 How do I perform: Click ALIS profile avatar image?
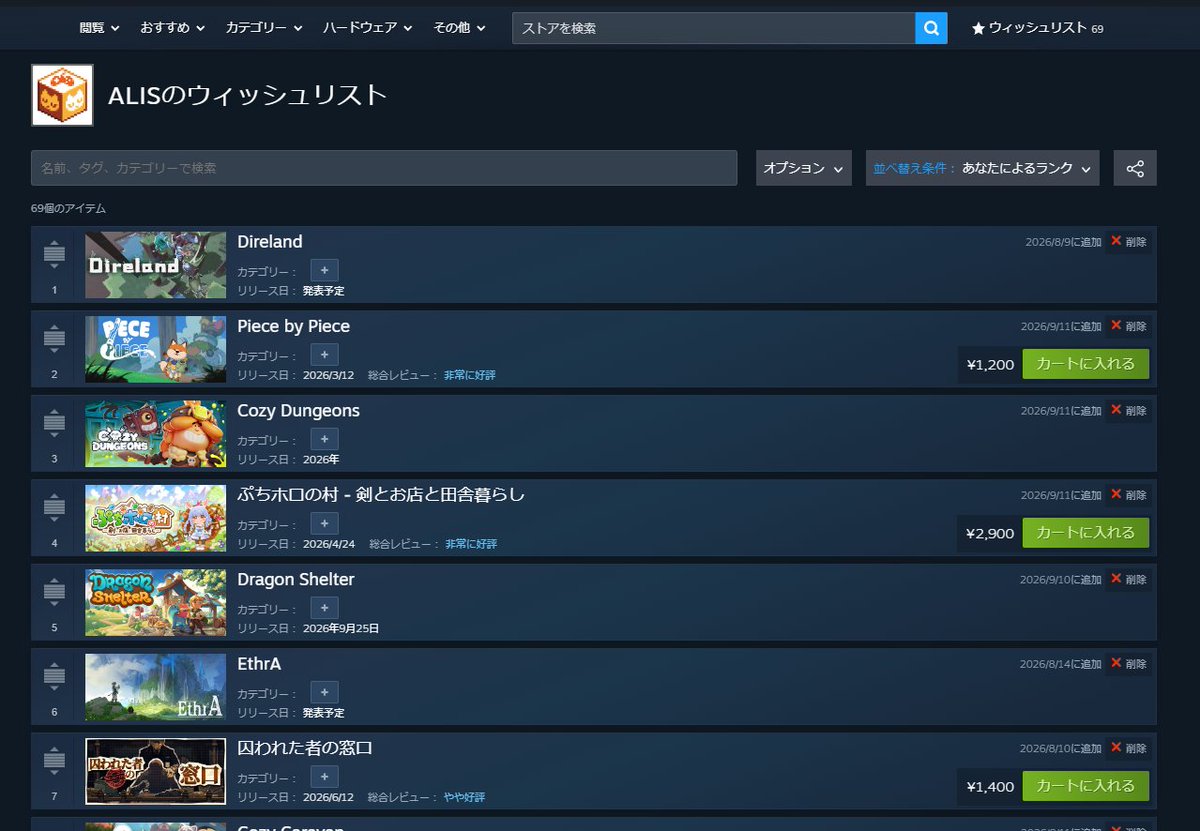coord(62,95)
